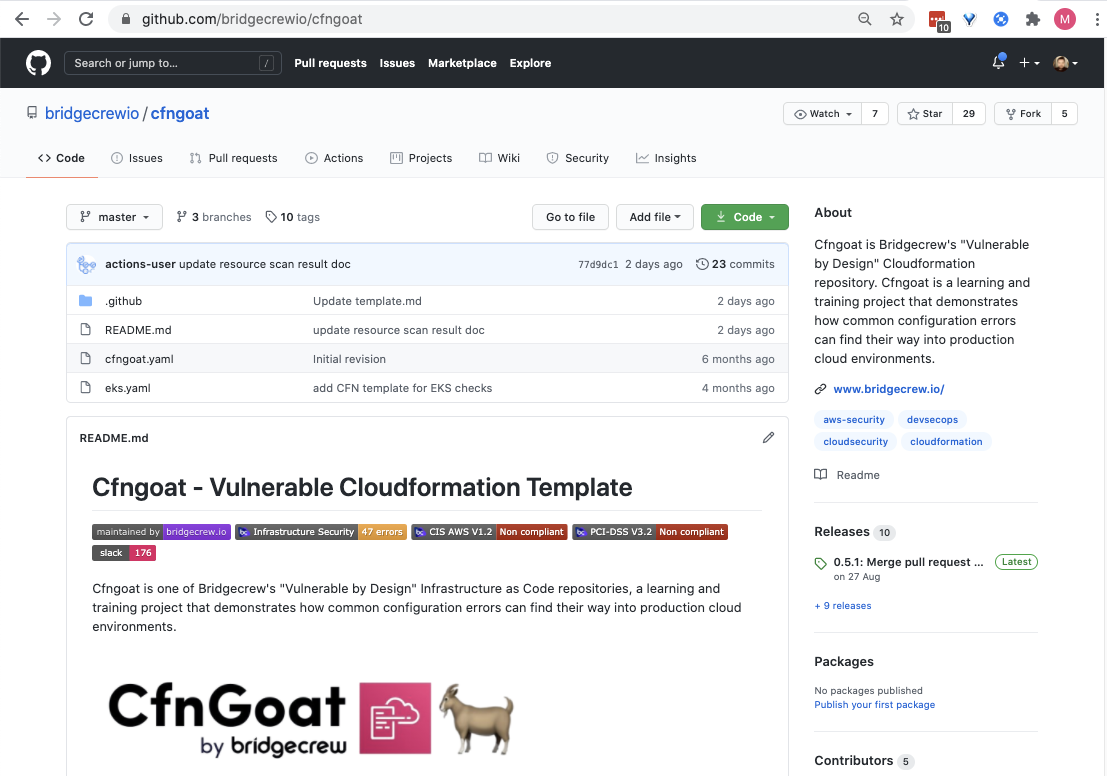Screen dimensions: 1107x776
Task: Click the Readme book icon
Action: pos(820,474)
